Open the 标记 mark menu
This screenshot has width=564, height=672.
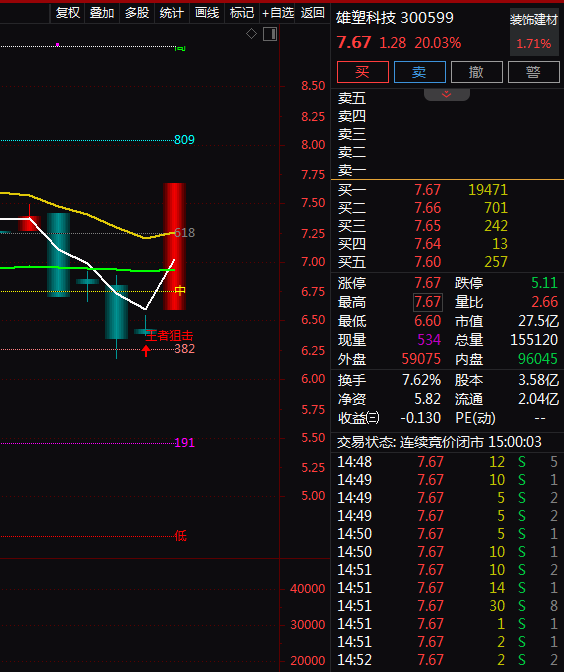pyautogui.click(x=242, y=13)
